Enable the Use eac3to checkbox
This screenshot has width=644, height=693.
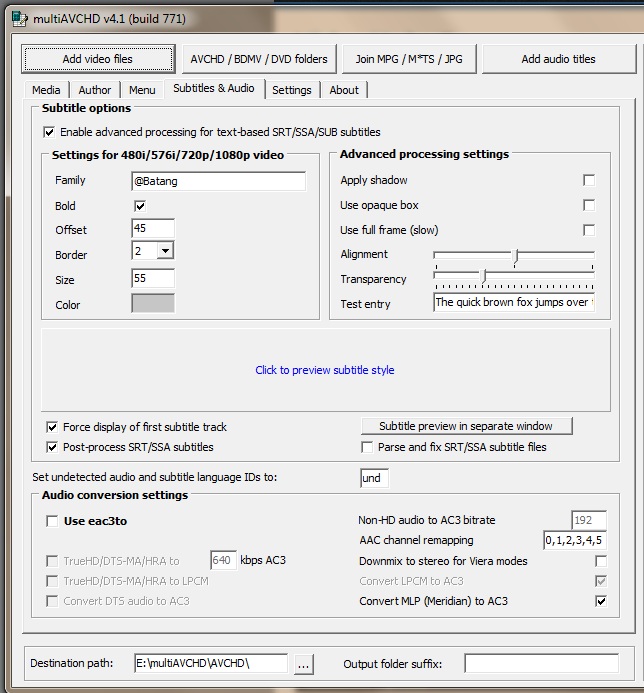(x=52, y=521)
